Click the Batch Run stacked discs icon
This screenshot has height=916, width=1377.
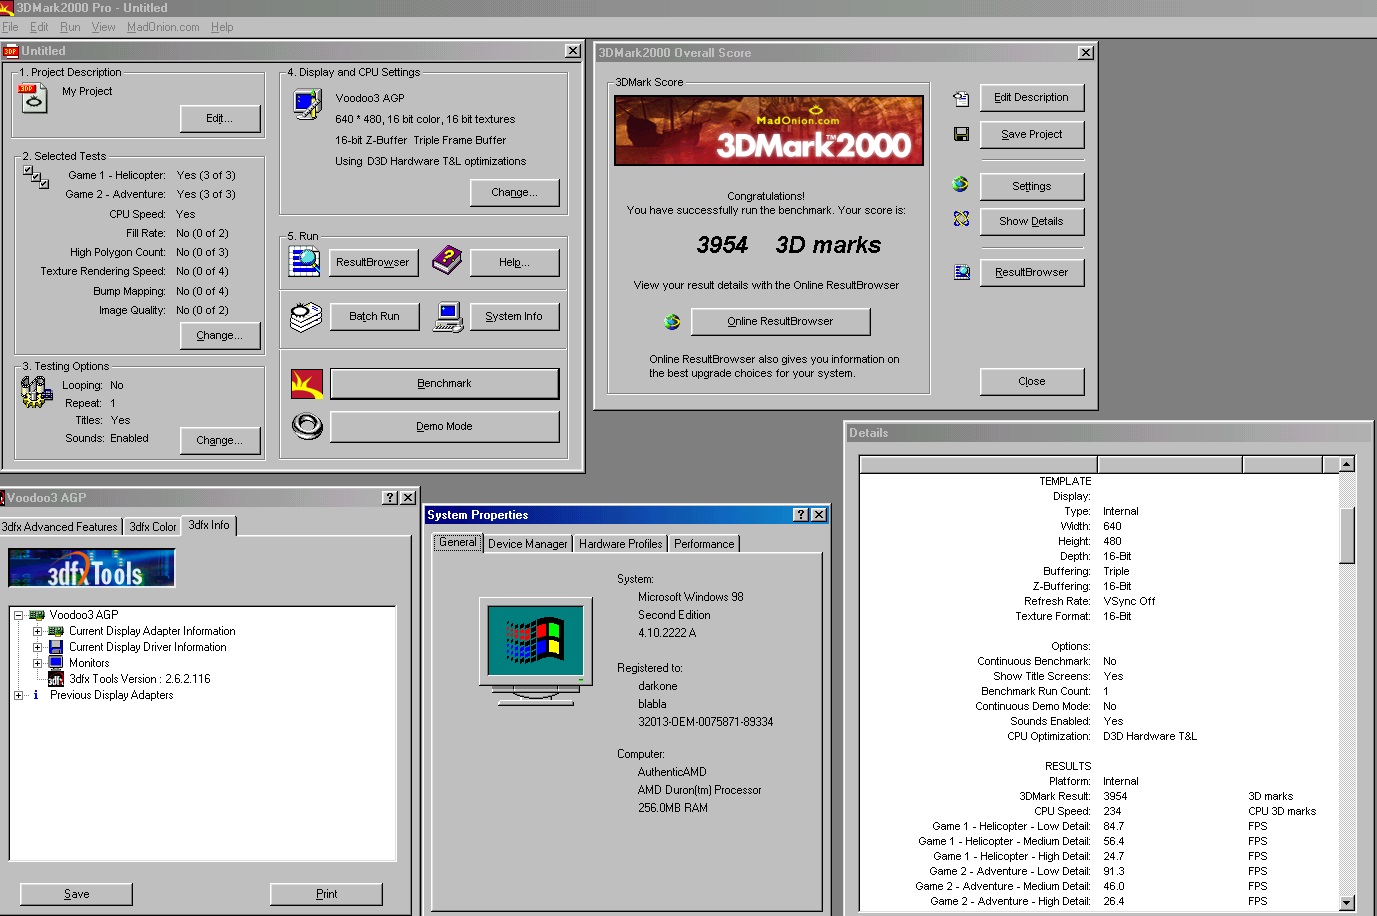305,316
